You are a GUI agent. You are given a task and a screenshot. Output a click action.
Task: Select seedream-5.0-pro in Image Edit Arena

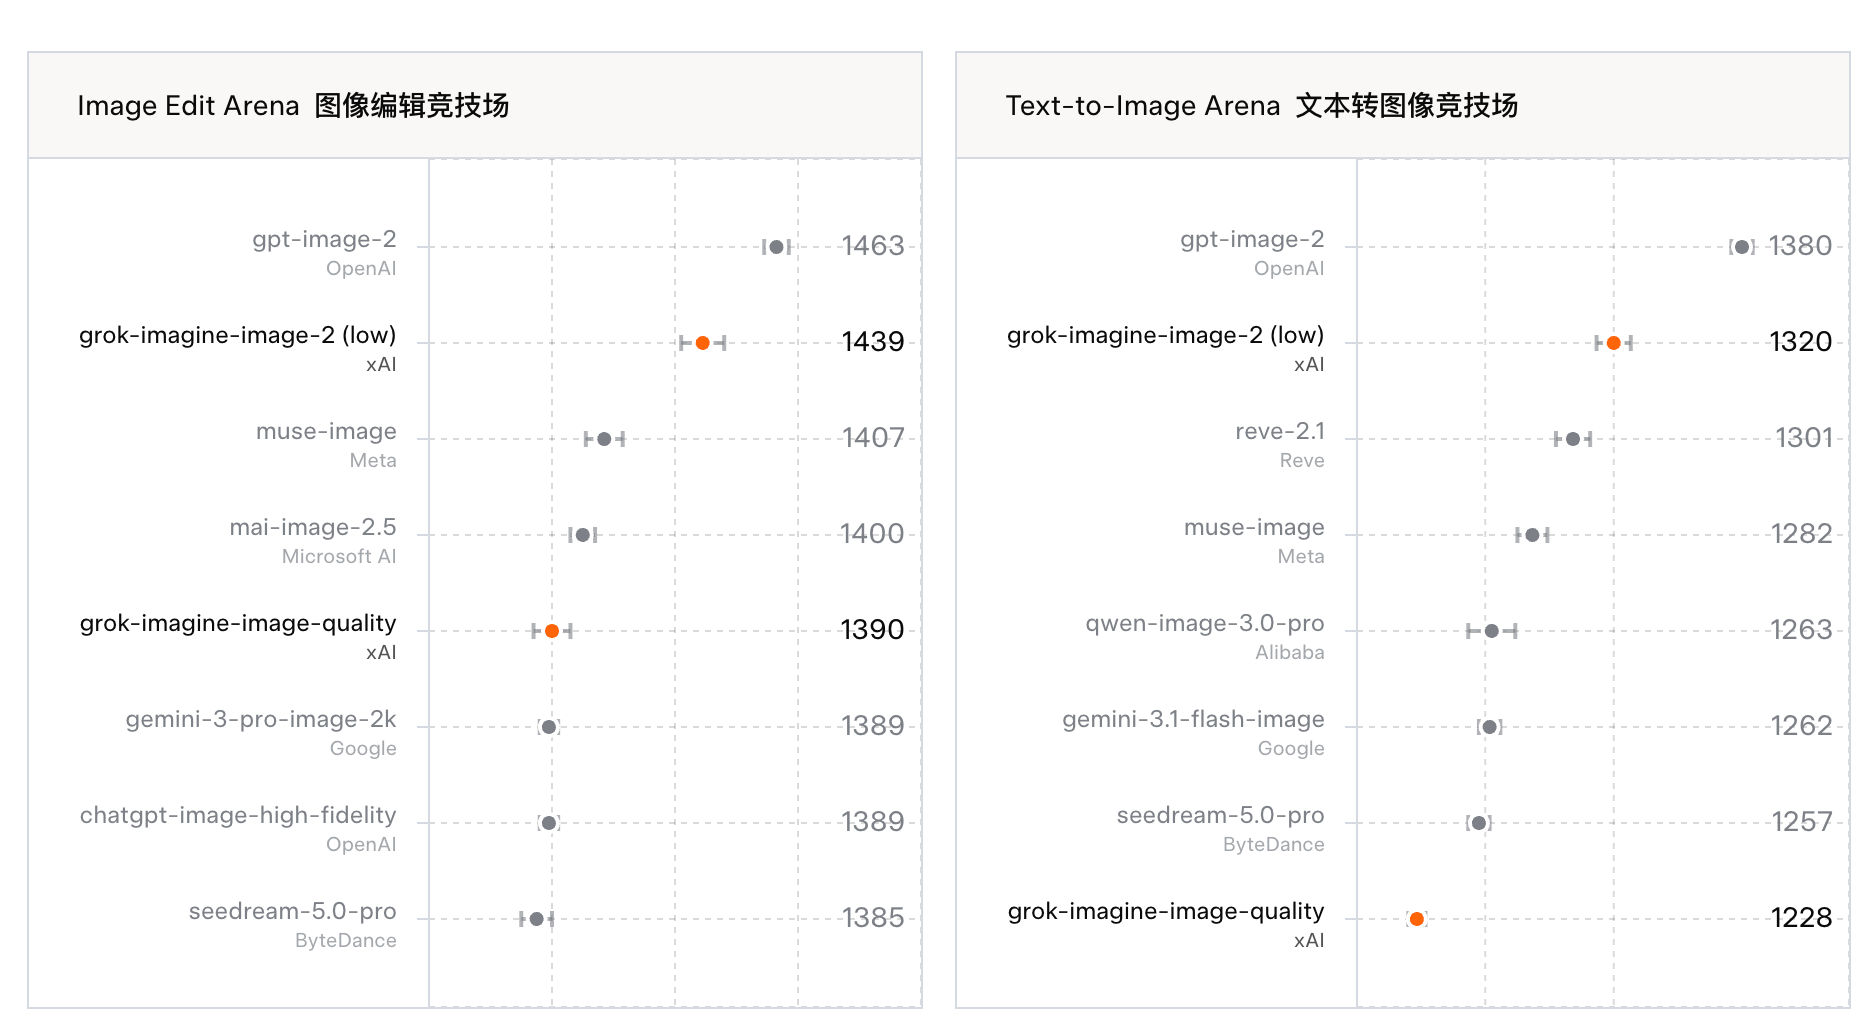click(293, 912)
